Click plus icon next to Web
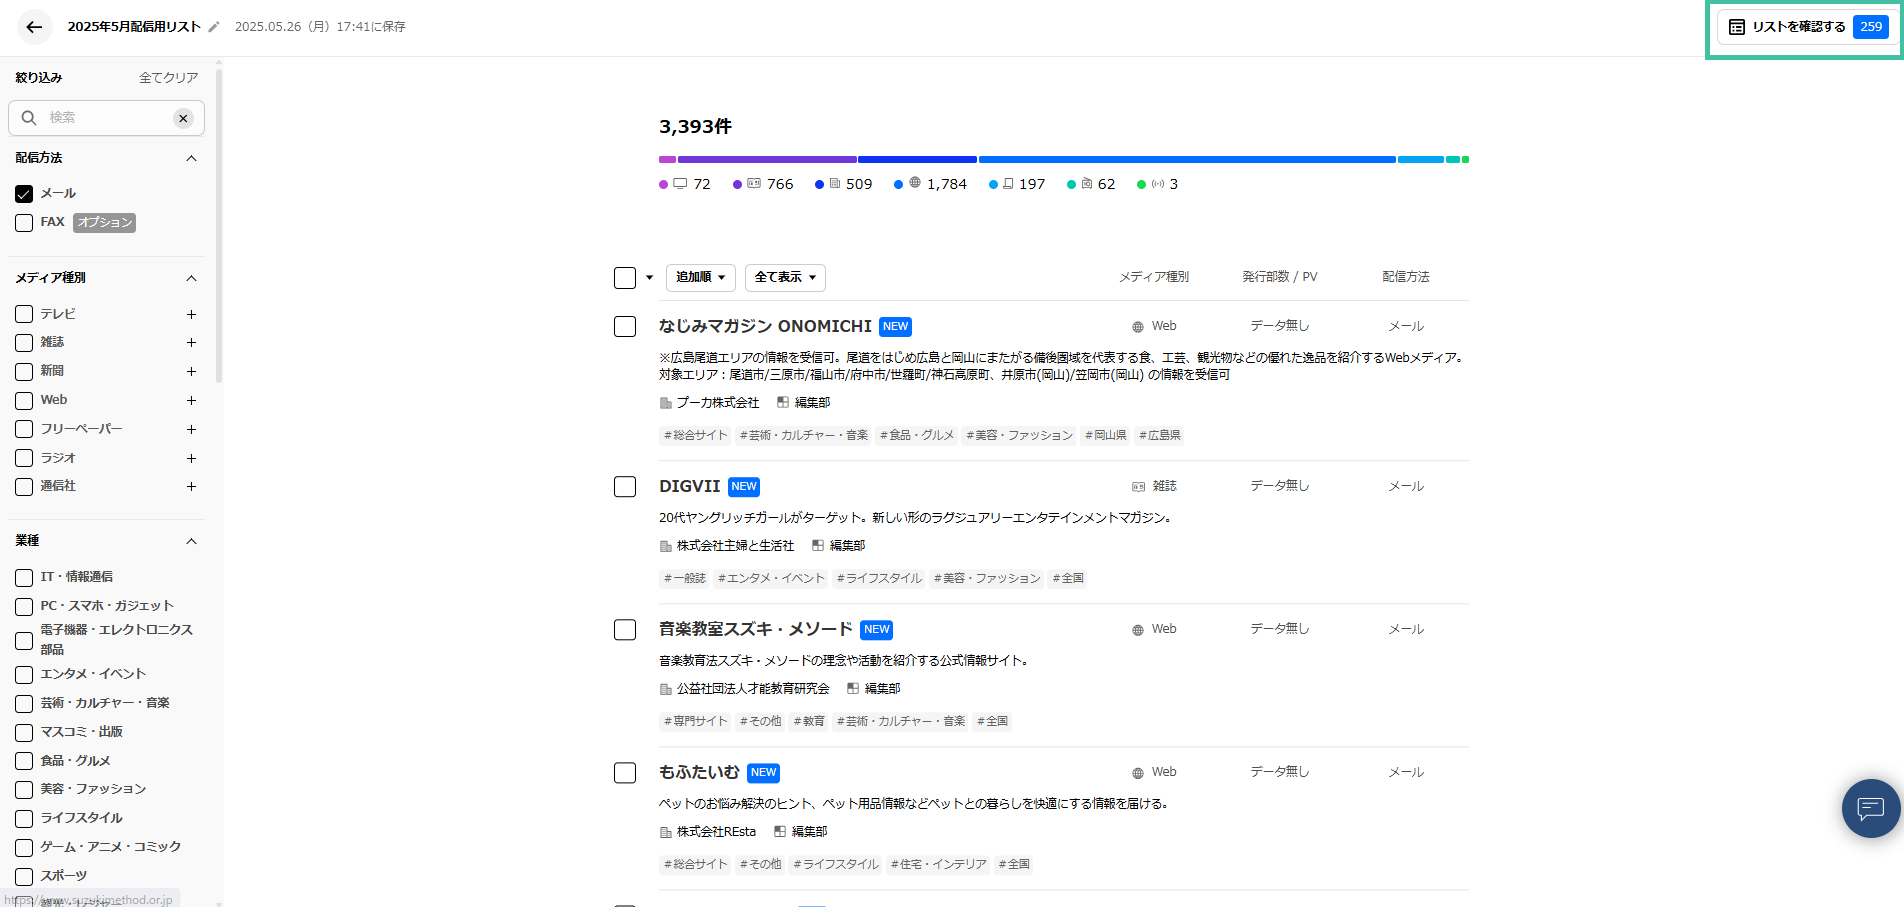 [191, 400]
